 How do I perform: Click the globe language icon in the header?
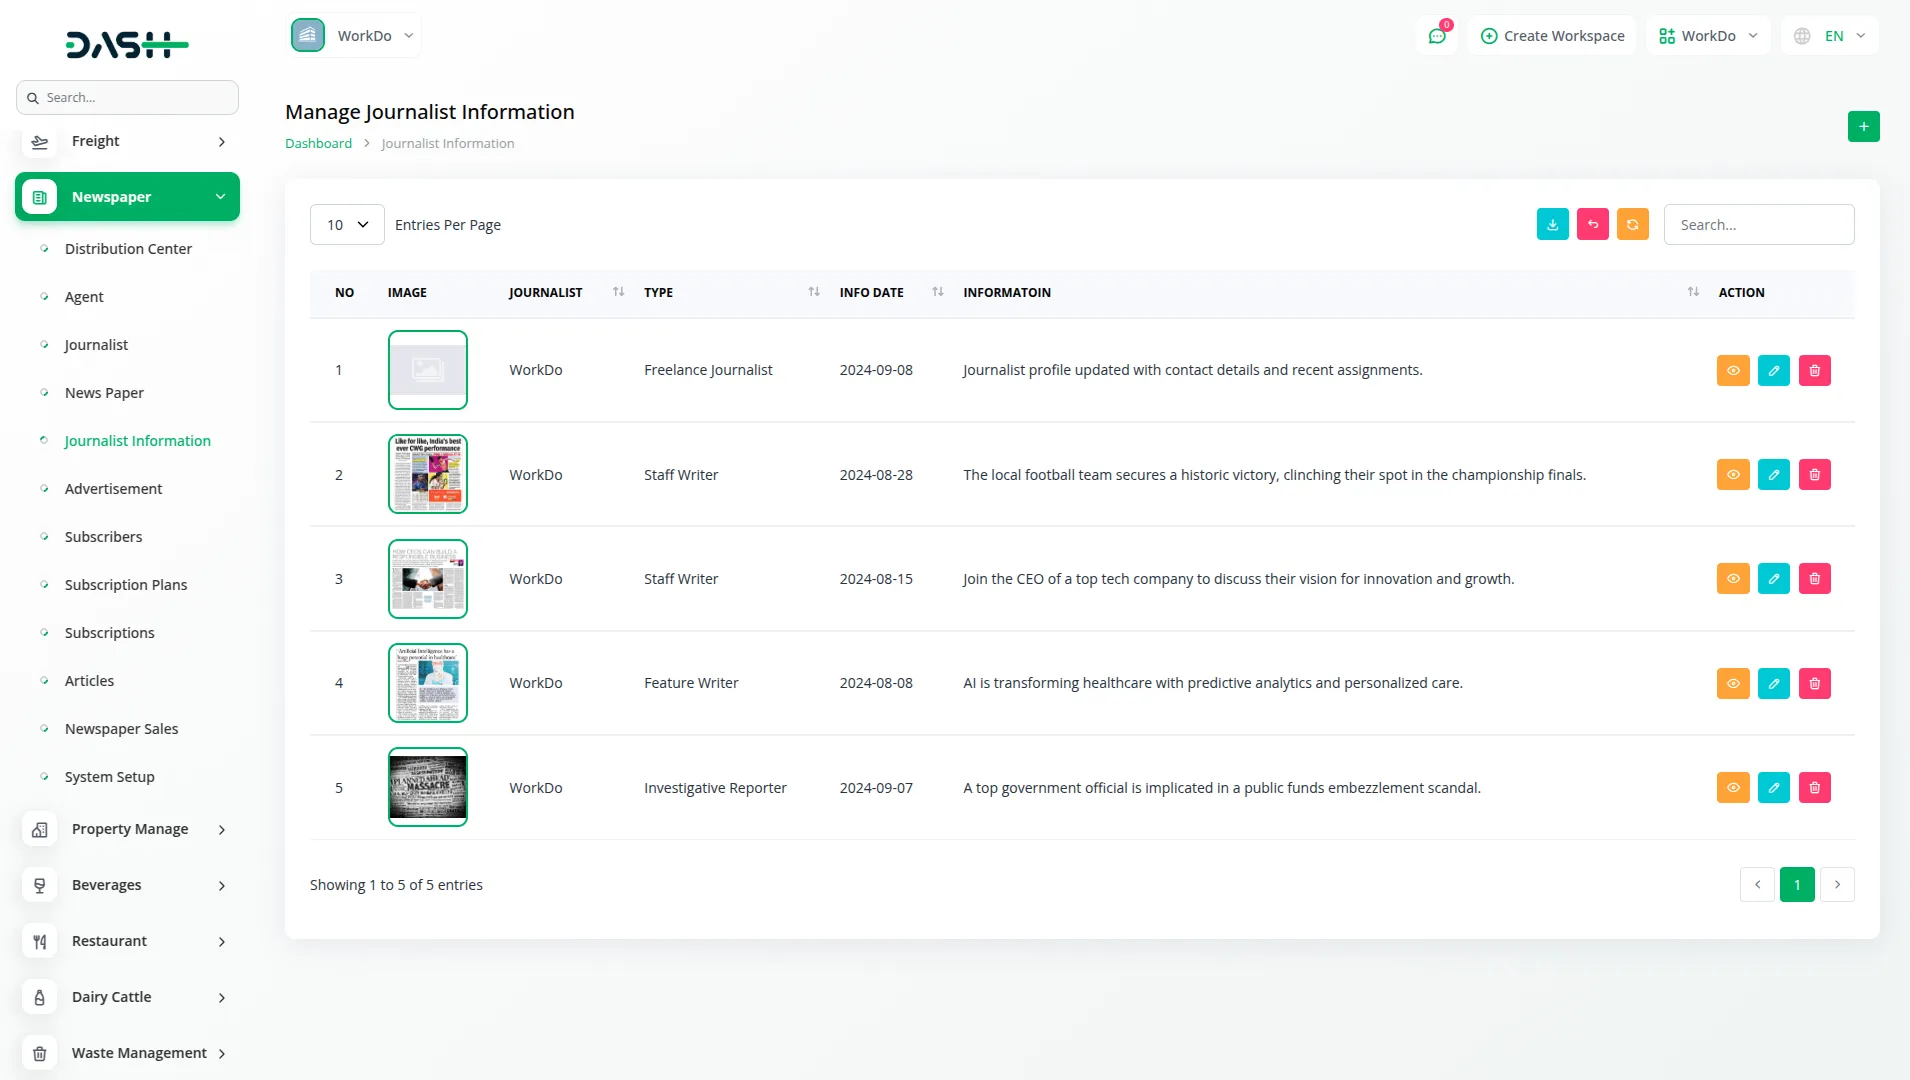coord(1802,35)
